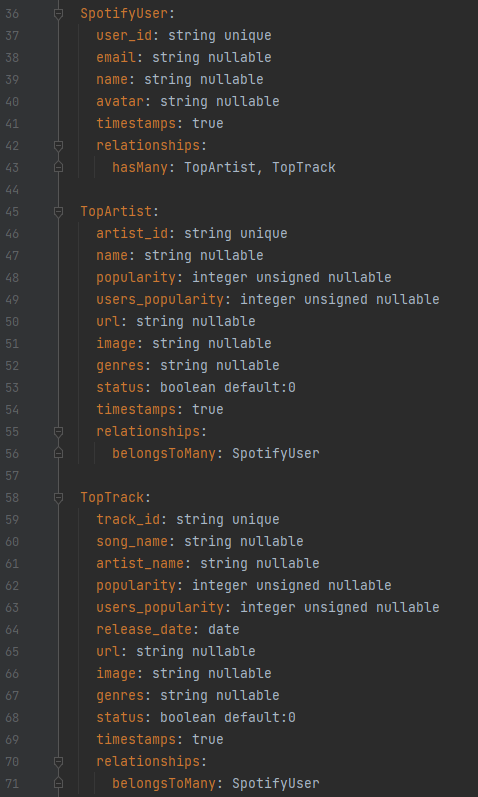Click fold end marker on line 71
Image resolution: width=478 pixels, height=797 pixels.
58,783
